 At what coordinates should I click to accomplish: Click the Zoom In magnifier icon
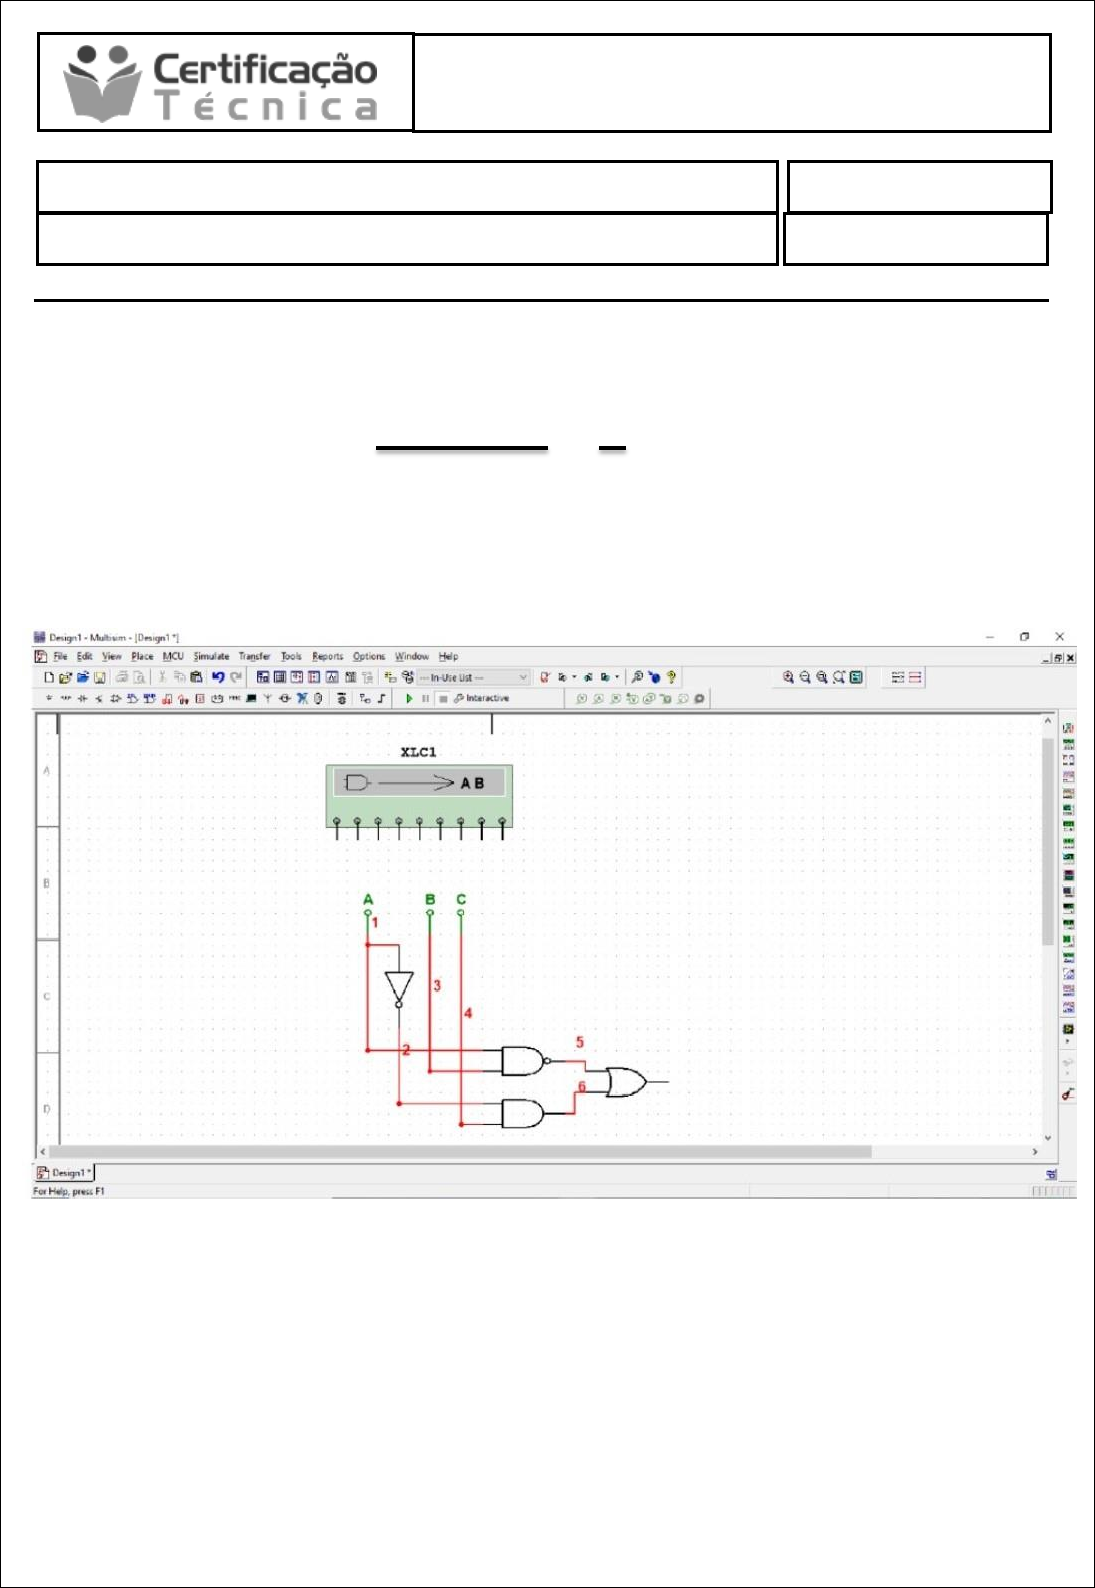[788, 677]
